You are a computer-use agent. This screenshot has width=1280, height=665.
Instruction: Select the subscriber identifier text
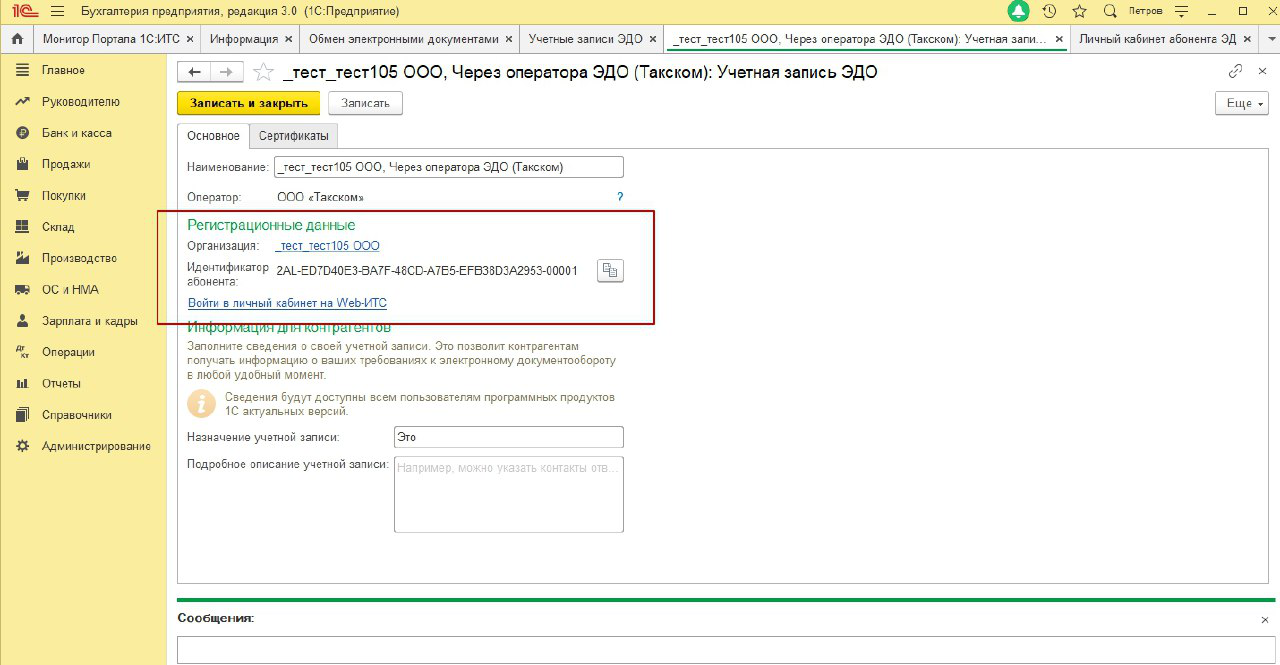point(427,270)
